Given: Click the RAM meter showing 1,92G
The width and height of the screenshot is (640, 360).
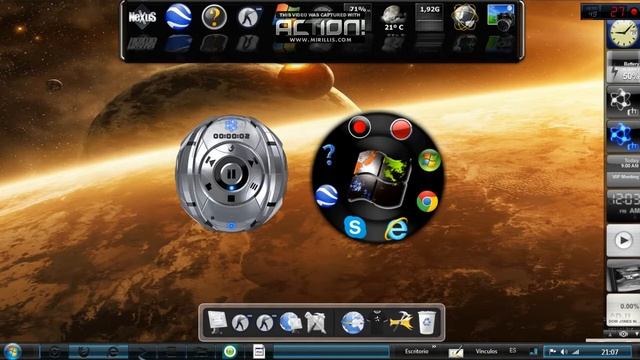Looking at the screenshot, I should click(x=429, y=18).
